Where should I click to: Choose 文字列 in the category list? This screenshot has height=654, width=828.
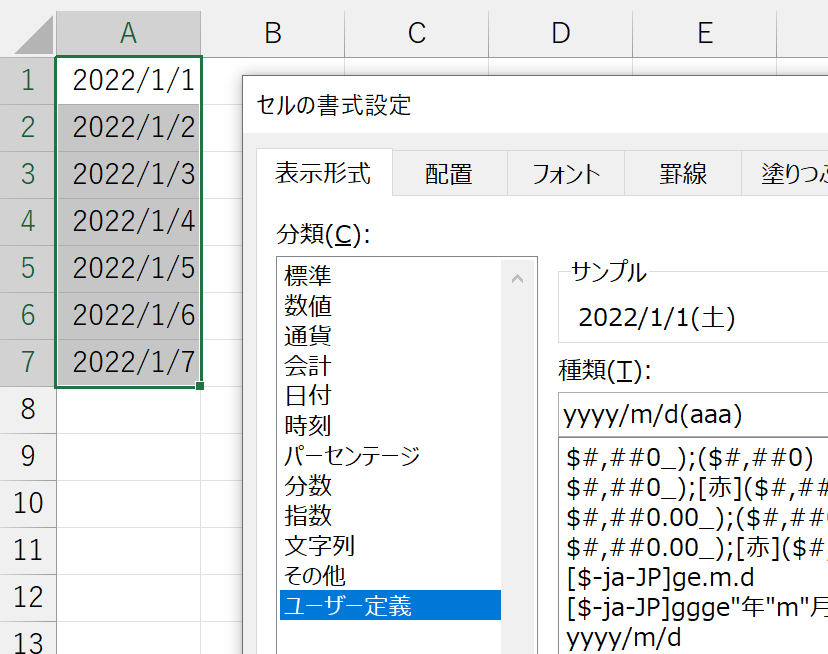390,546
